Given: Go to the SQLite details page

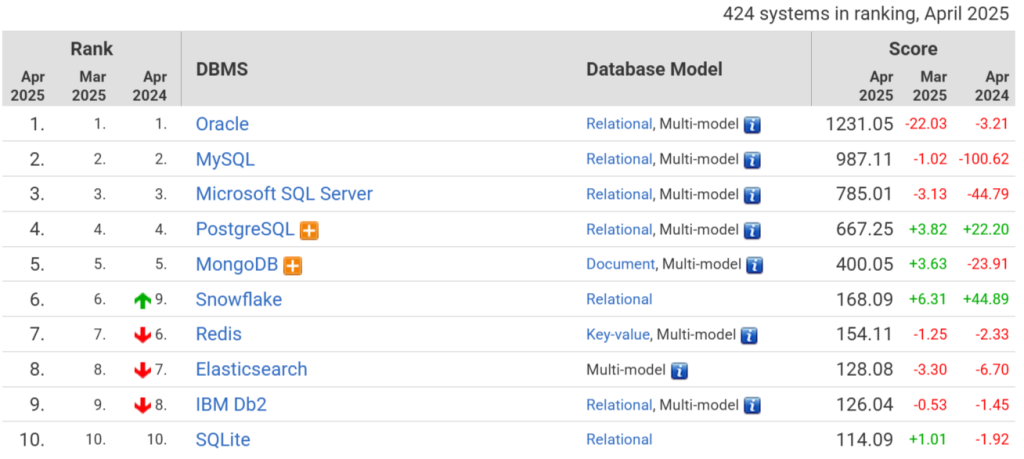Looking at the screenshot, I should pos(223,439).
